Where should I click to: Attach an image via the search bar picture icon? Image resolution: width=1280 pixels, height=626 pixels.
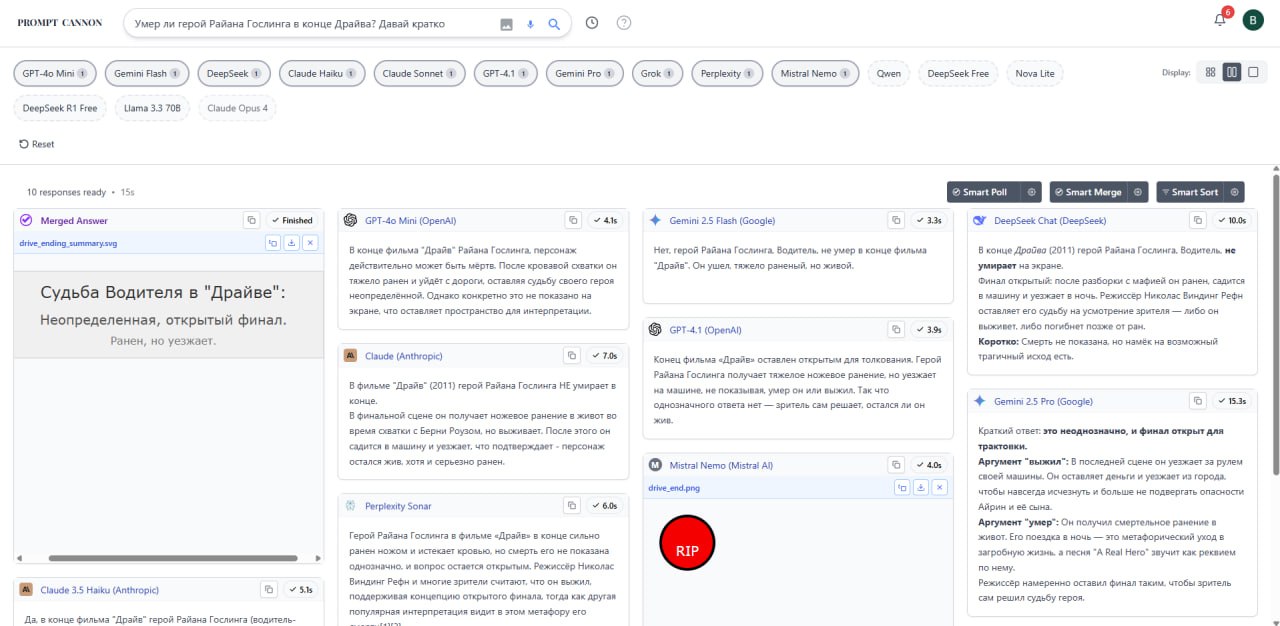coord(506,23)
